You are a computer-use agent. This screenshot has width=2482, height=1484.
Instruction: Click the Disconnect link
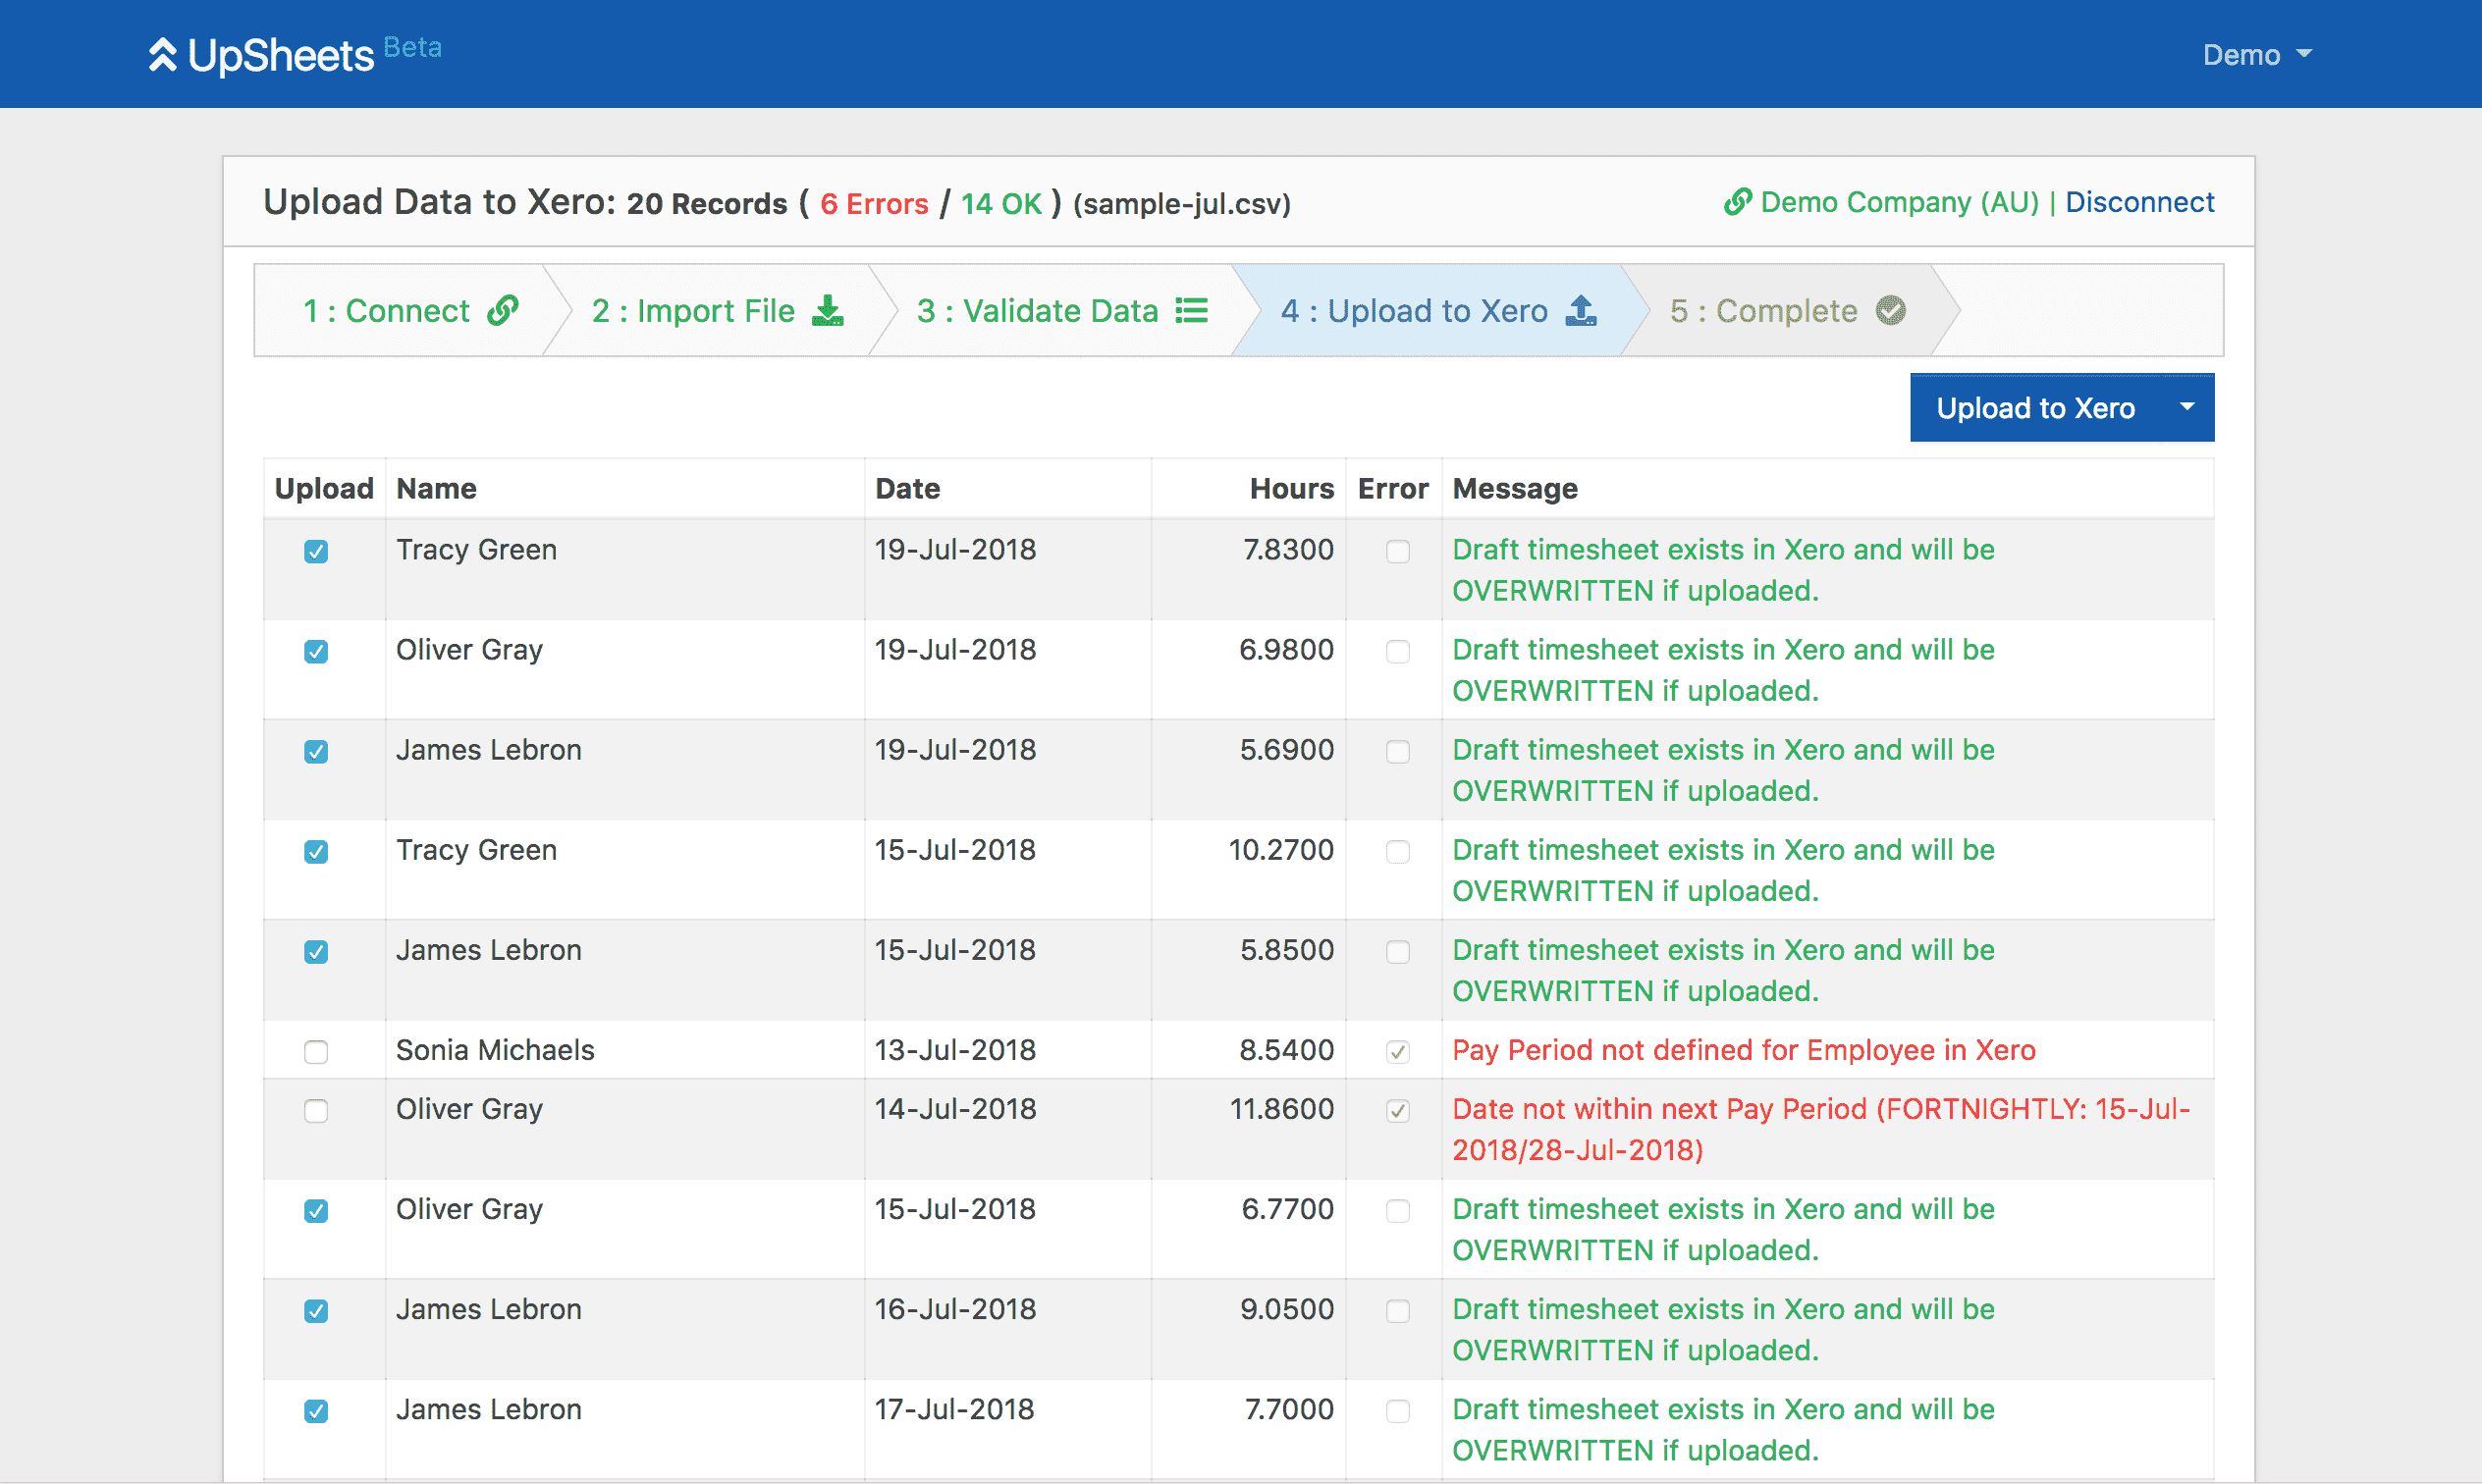pyautogui.click(x=2139, y=203)
